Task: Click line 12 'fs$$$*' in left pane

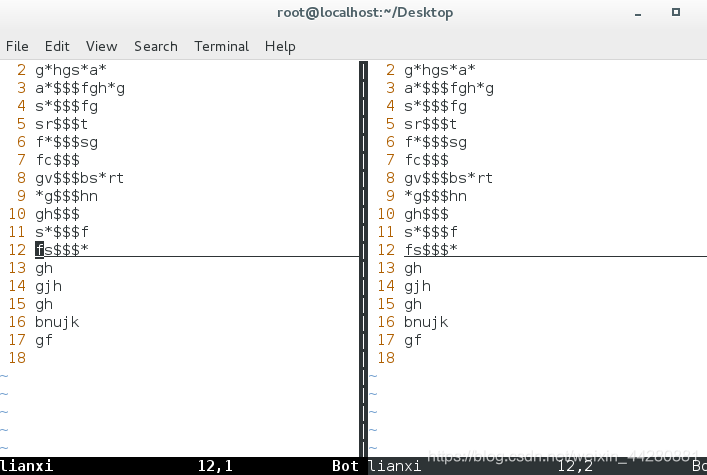Action: (x=62, y=249)
